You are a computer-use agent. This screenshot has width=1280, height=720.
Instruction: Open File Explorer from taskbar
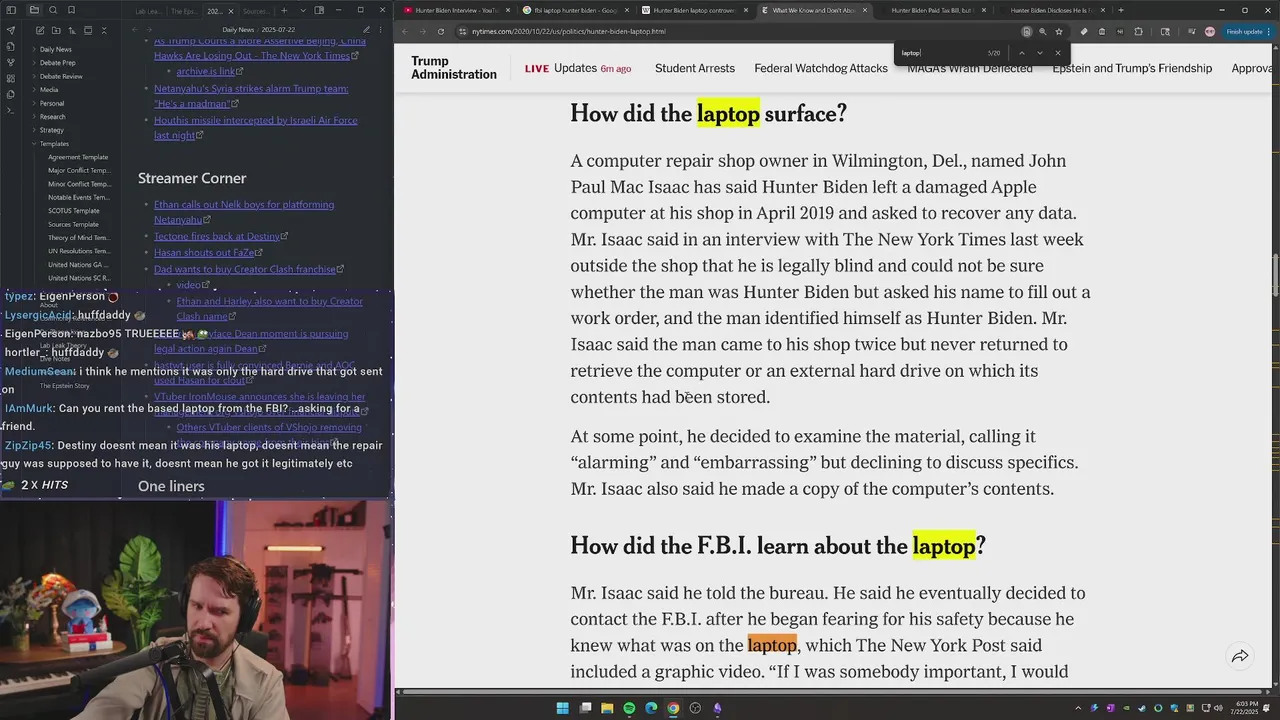pyautogui.click(x=607, y=708)
